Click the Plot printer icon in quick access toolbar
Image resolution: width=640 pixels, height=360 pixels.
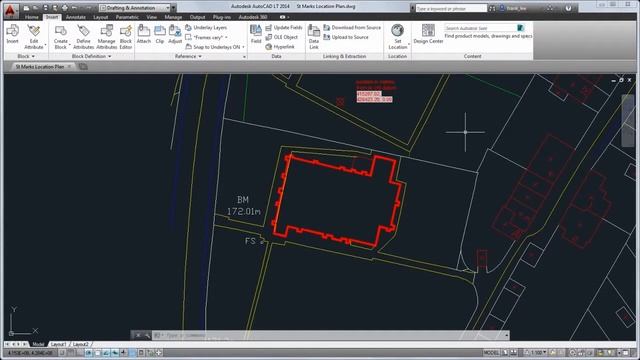tap(64, 8)
